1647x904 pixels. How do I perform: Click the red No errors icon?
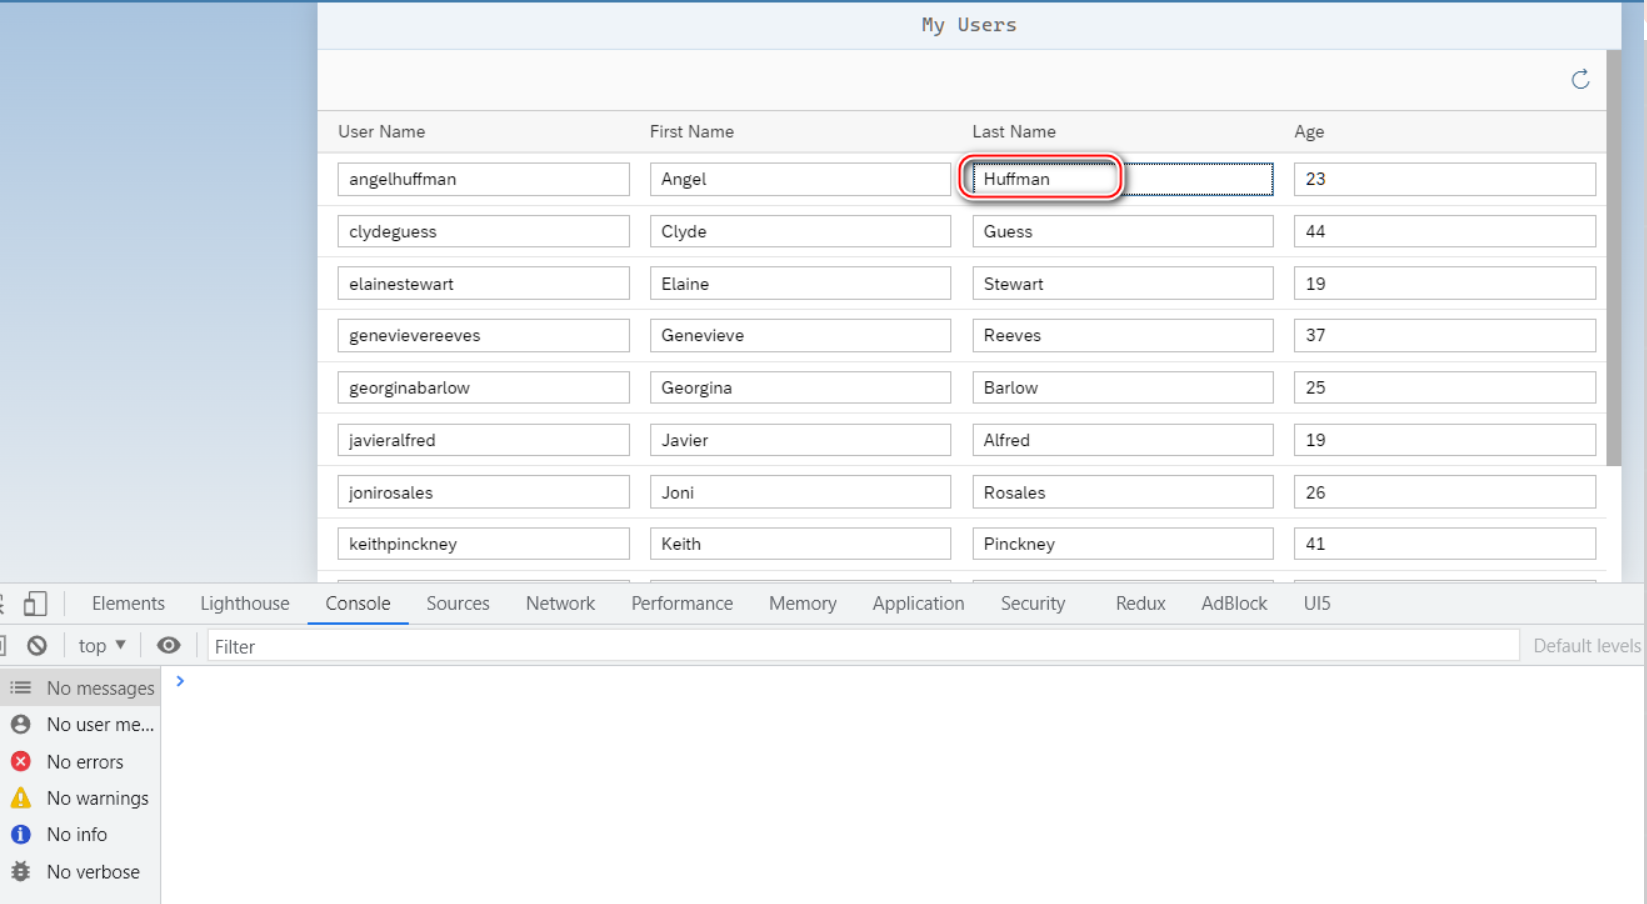pos(21,762)
